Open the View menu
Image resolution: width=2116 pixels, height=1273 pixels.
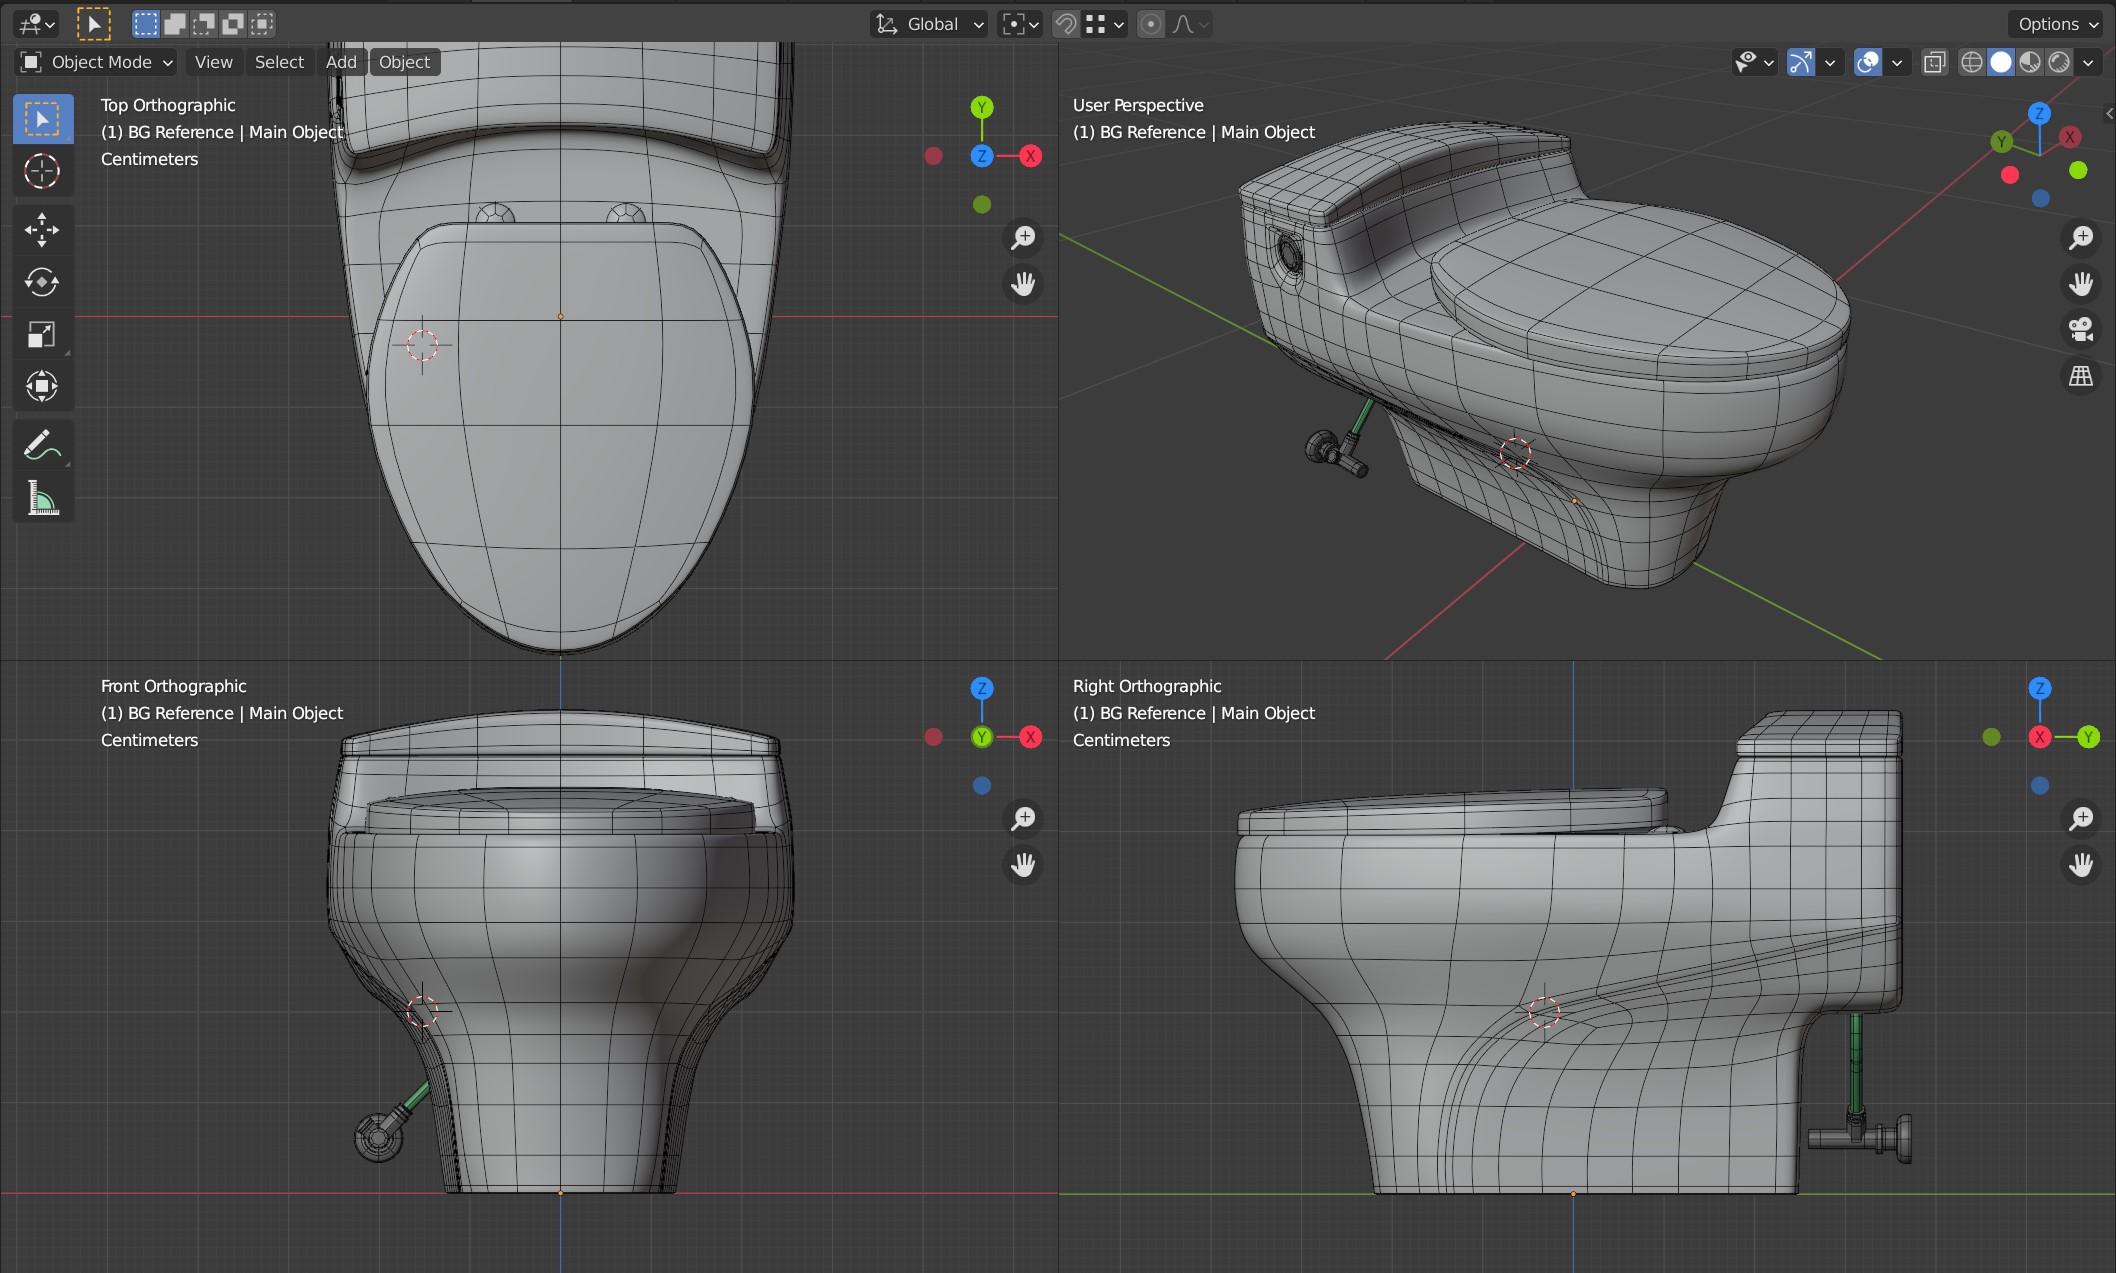click(x=213, y=62)
